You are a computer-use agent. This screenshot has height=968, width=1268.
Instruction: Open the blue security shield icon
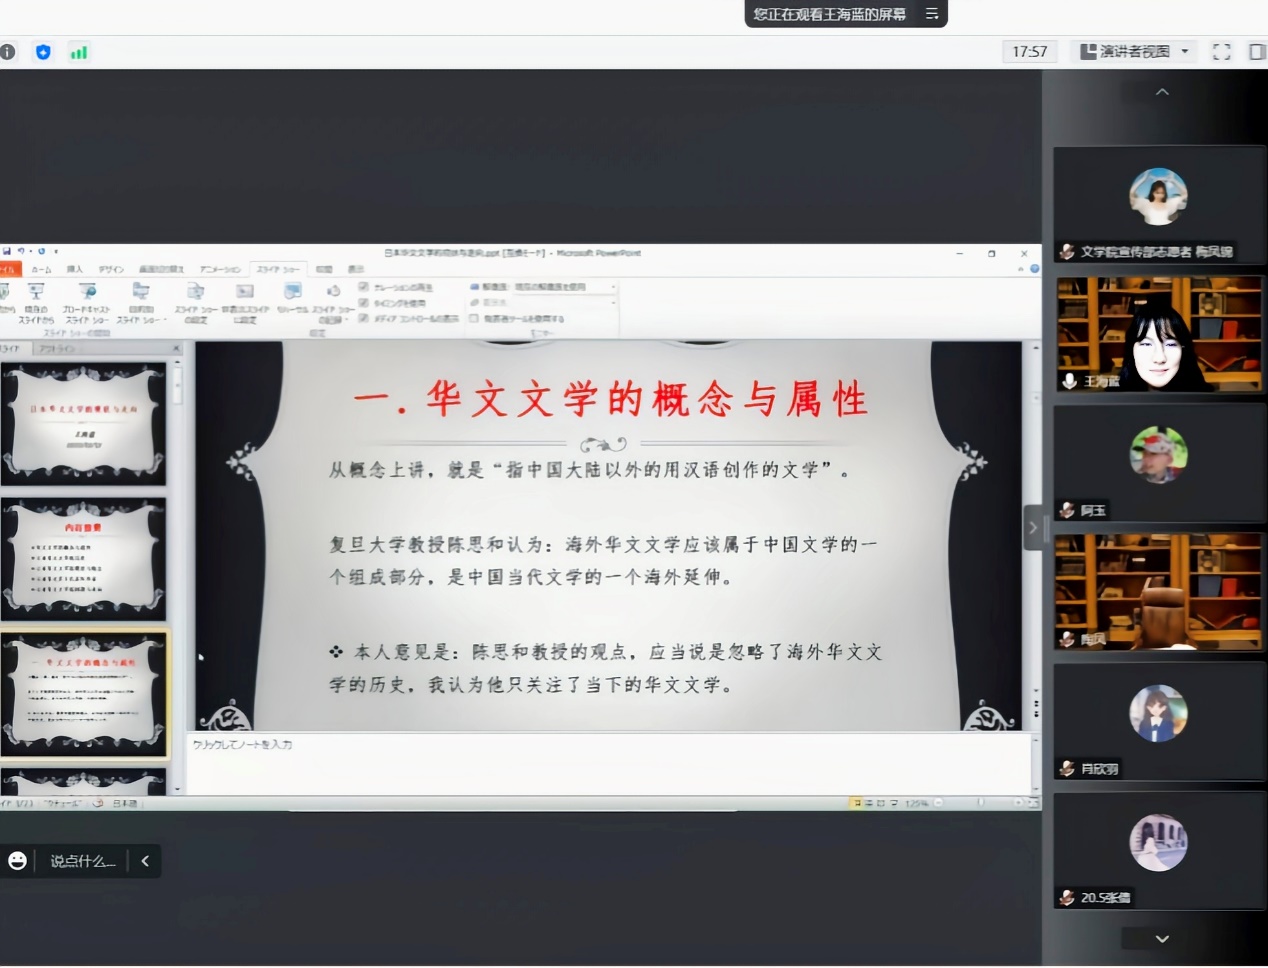[x=43, y=52]
